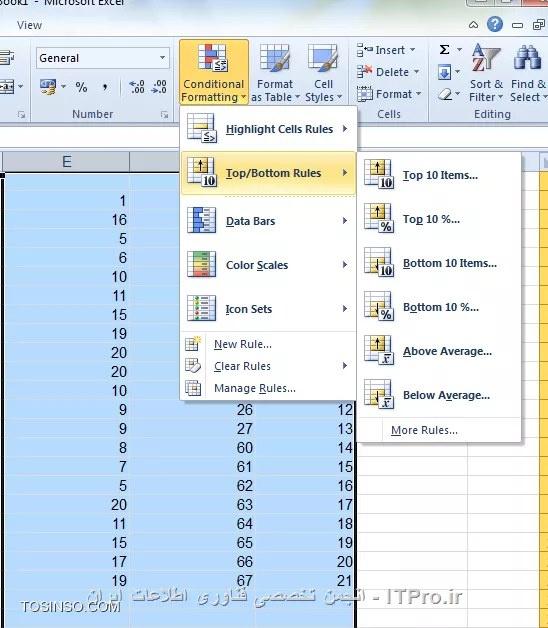Choose Bottom 10 % rule
Screen dimensions: 548x628
(440, 307)
